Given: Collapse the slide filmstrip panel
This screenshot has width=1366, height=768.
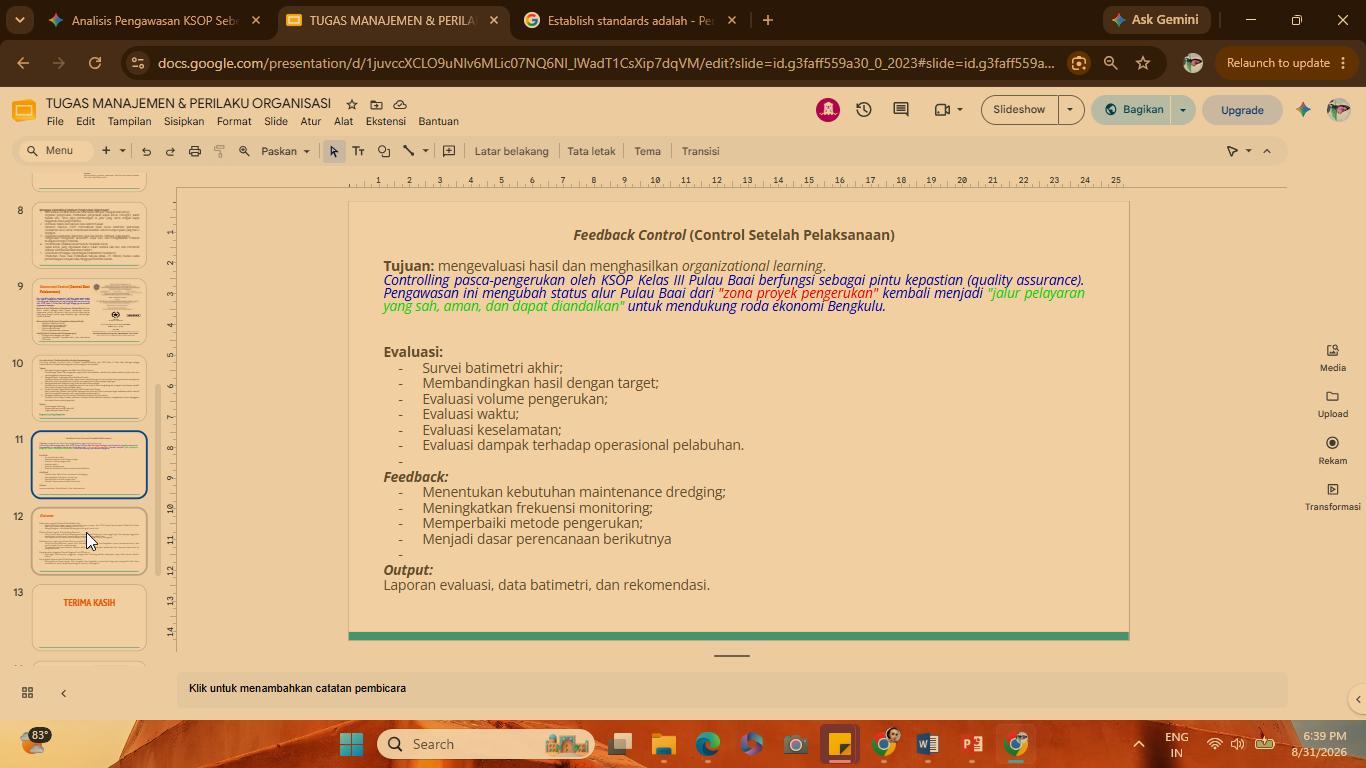Looking at the screenshot, I should (x=63, y=693).
